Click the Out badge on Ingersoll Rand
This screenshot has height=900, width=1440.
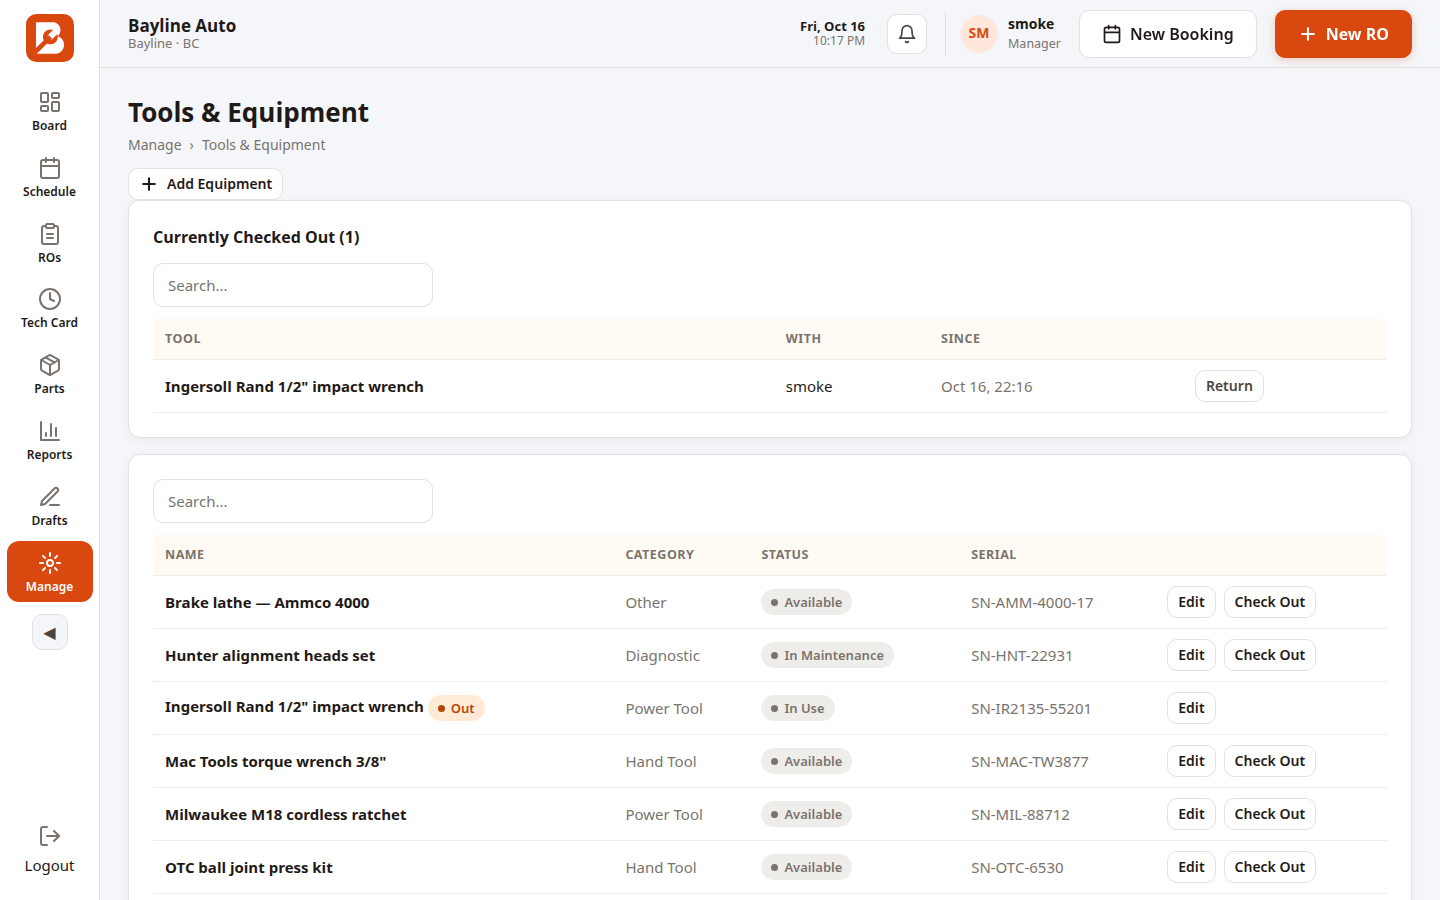[456, 708]
